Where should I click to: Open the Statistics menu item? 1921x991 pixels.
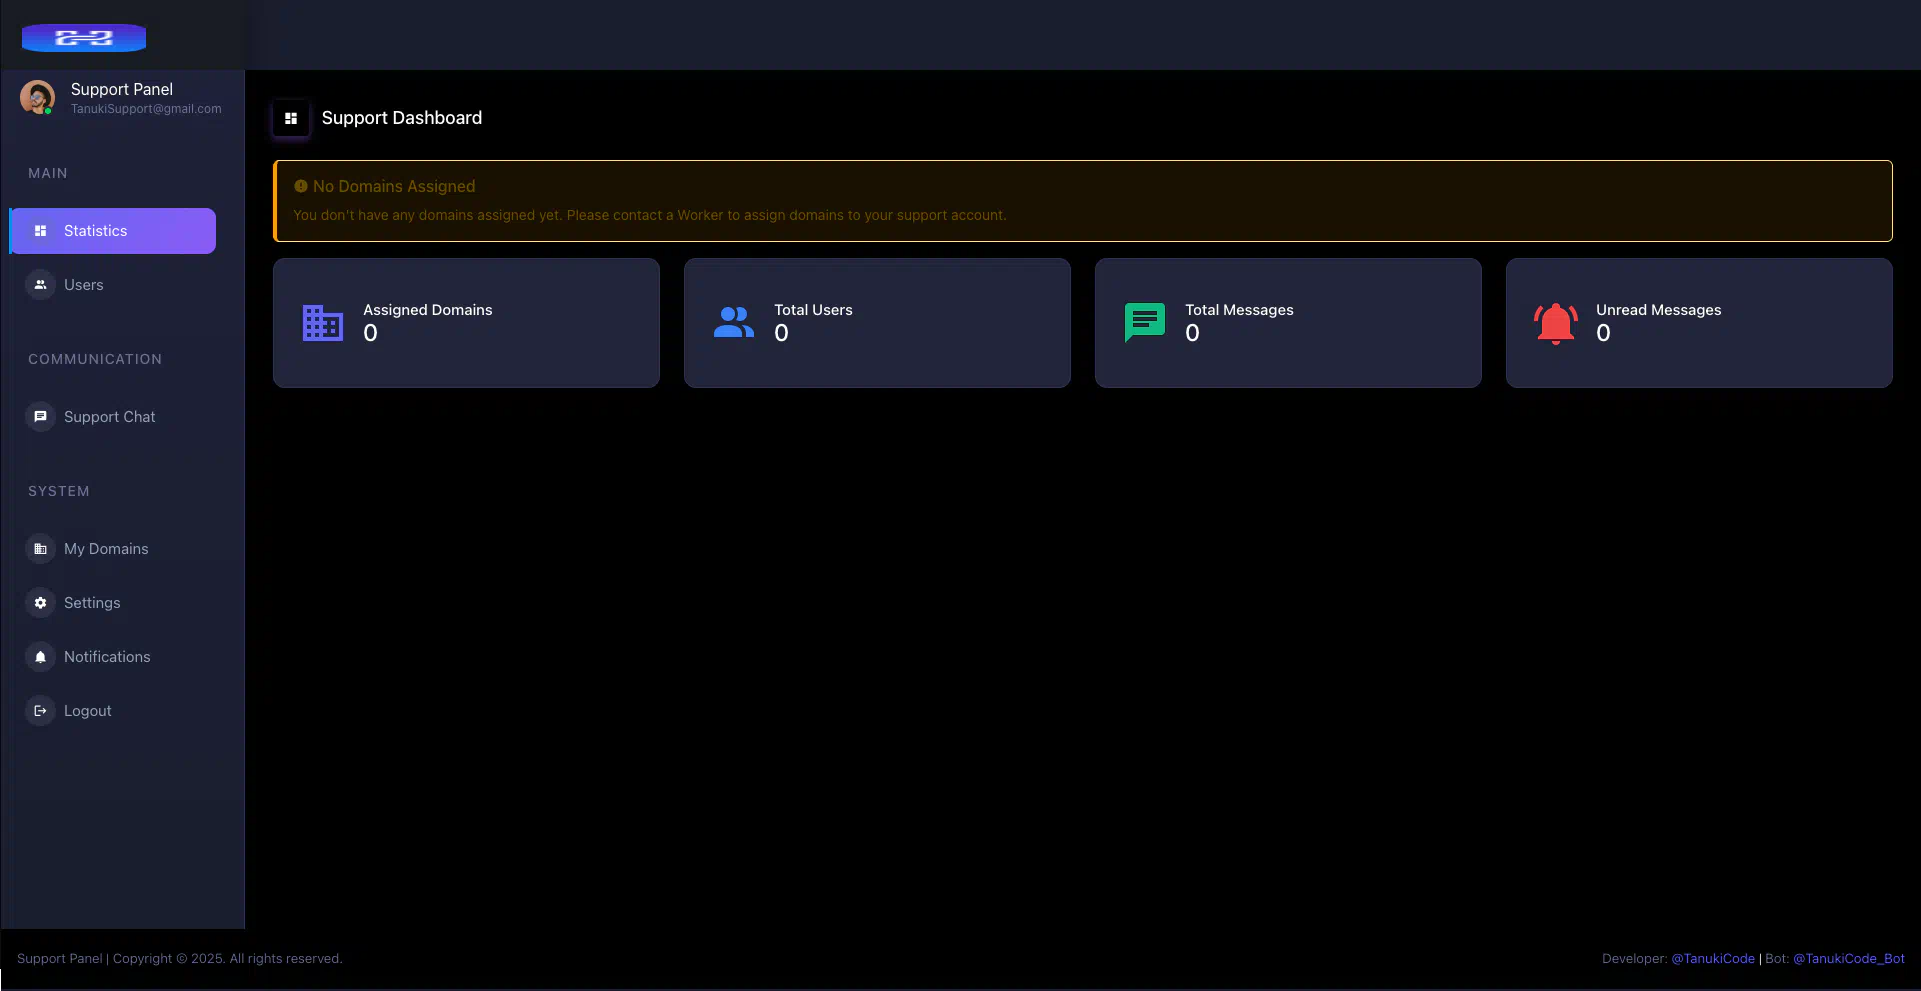(112, 231)
